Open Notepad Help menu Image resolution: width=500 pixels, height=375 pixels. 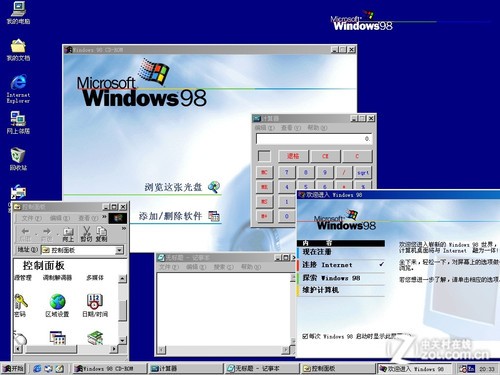(x=251, y=267)
